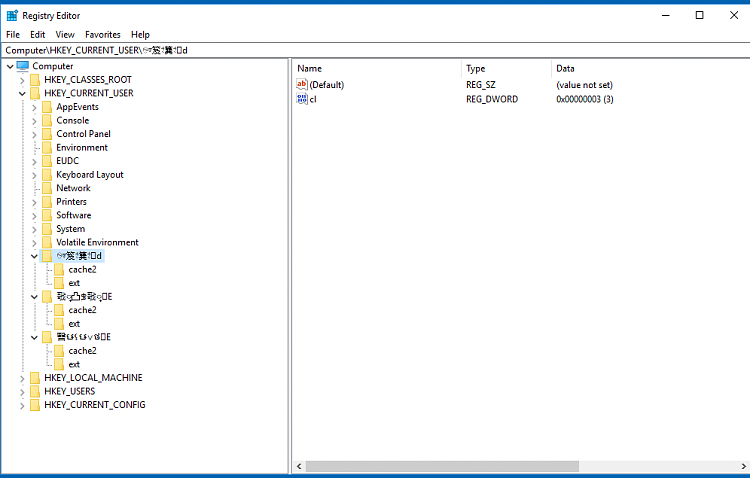Select the (Default) value name
This screenshot has width=750, height=478.
(327, 85)
